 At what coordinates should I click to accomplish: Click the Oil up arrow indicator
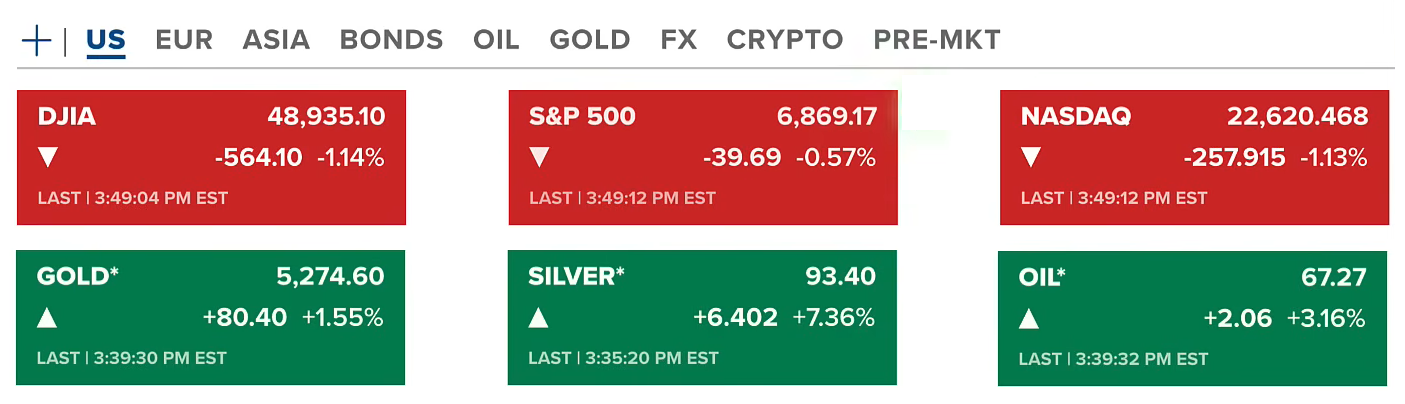tap(1030, 319)
